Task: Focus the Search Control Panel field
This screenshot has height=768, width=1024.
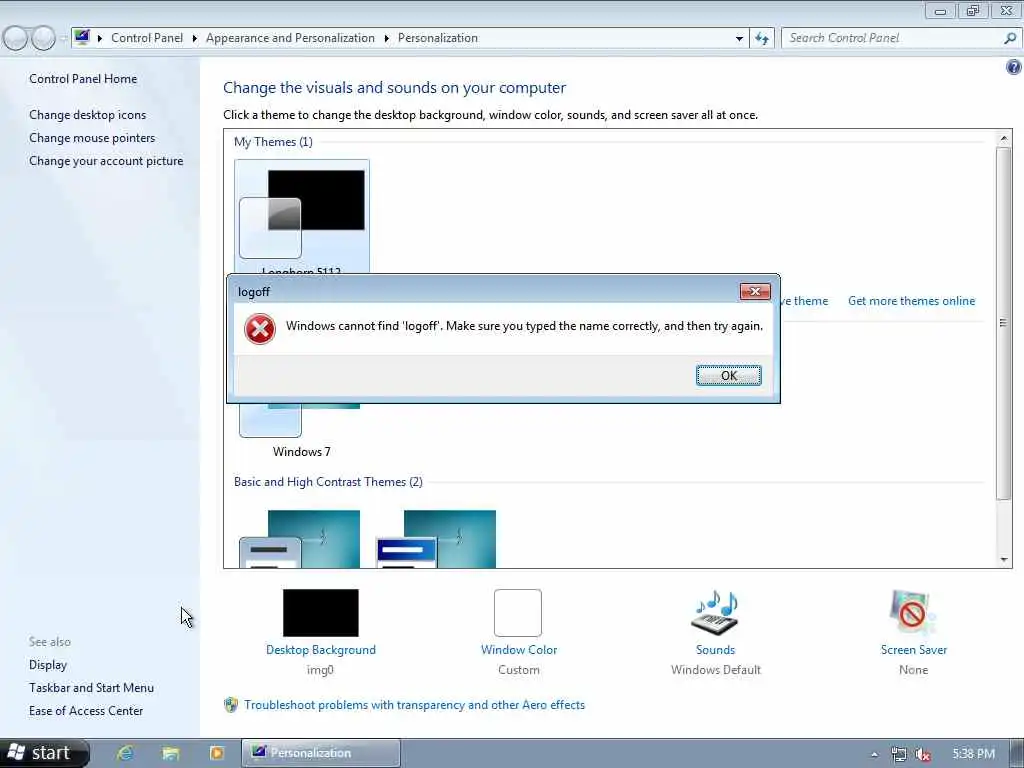Action: (892, 38)
